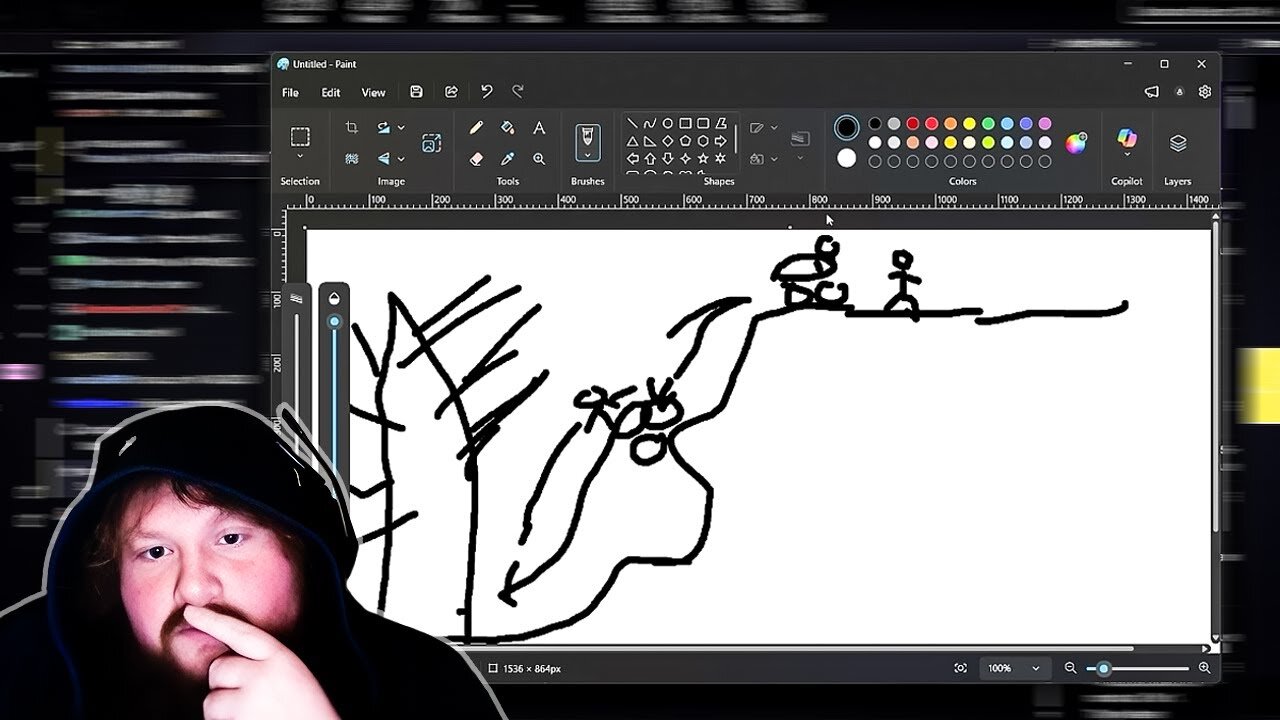Click the zoom out magnifier in the status bar
This screenshot has width=1280, height=720.
click(1070, 668)
